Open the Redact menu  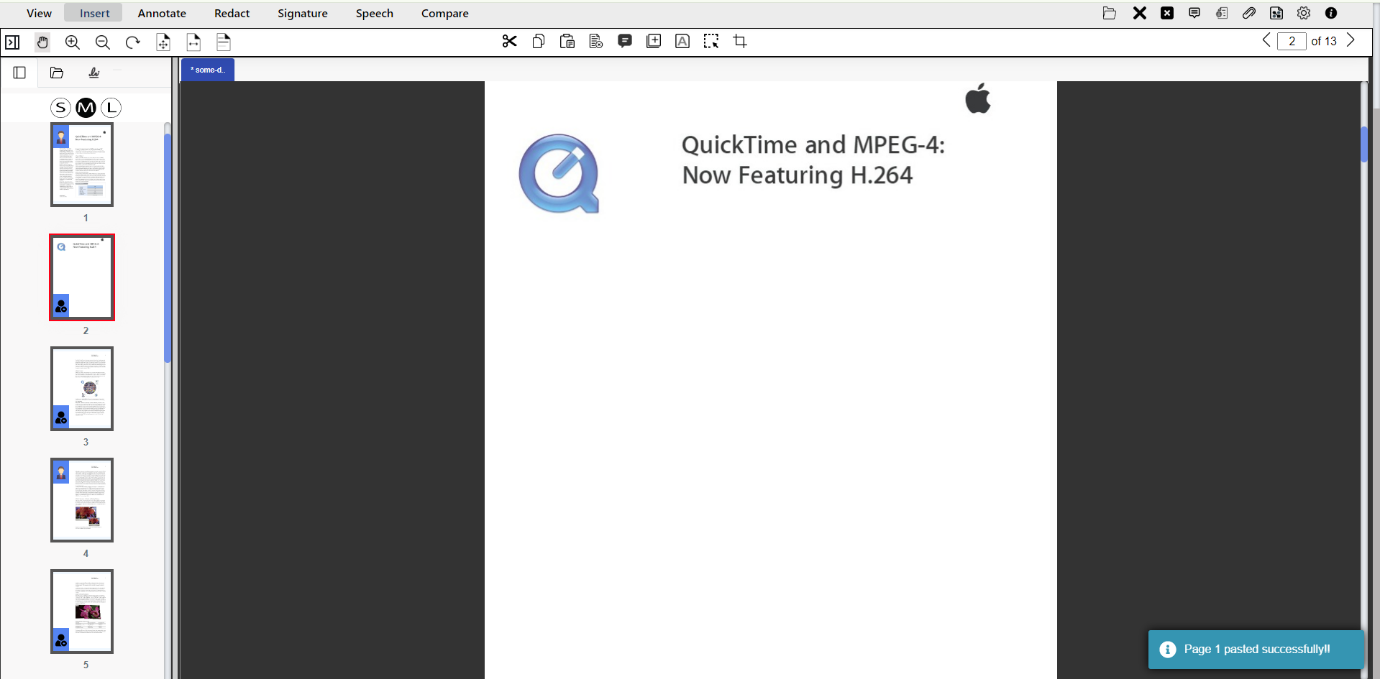tap(231, 13)
